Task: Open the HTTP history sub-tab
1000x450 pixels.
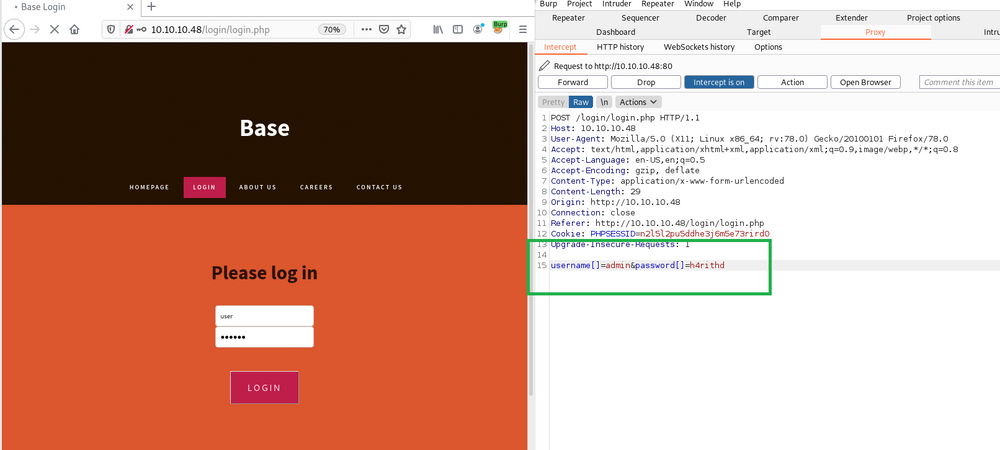Action: pyautogui.click(x=621, y=47)
